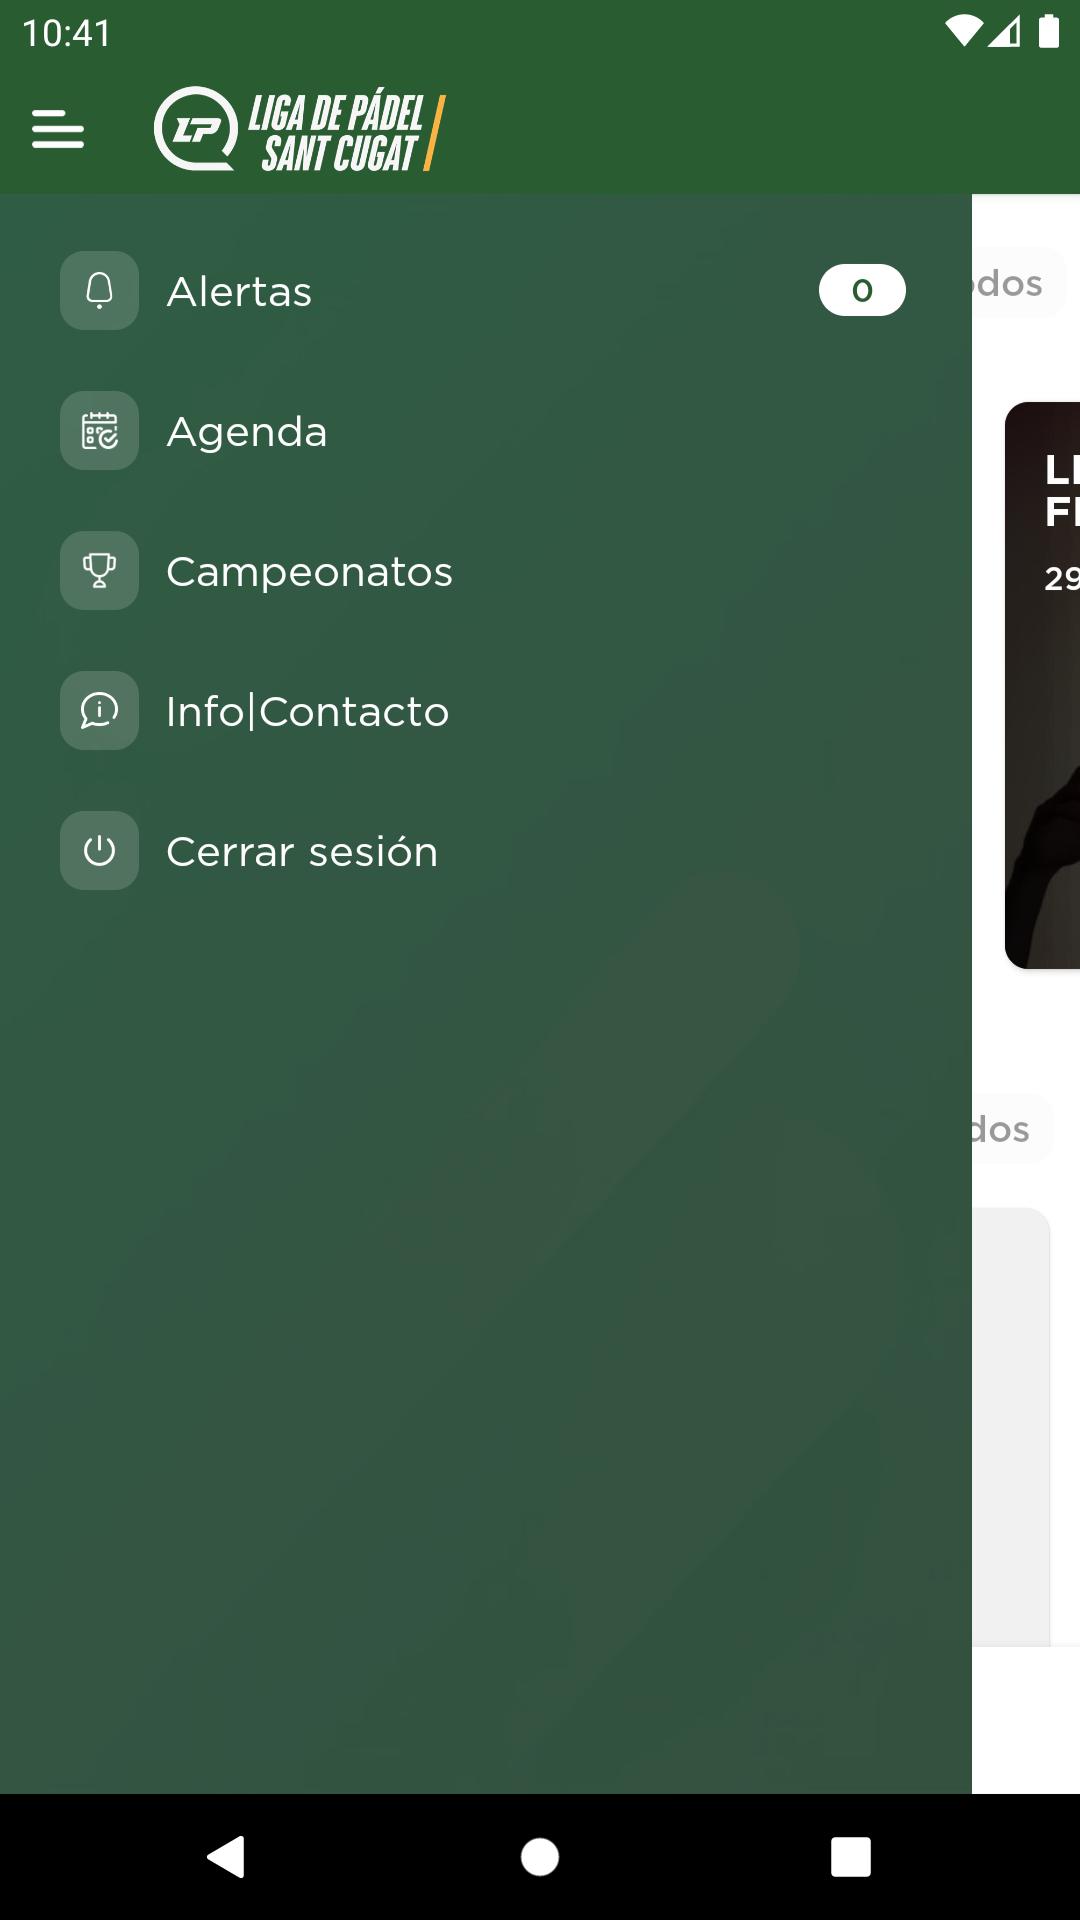Tap the Agenda calendar icon
The width and height of the screenshot is (1080, 1920).
point(99,431)
